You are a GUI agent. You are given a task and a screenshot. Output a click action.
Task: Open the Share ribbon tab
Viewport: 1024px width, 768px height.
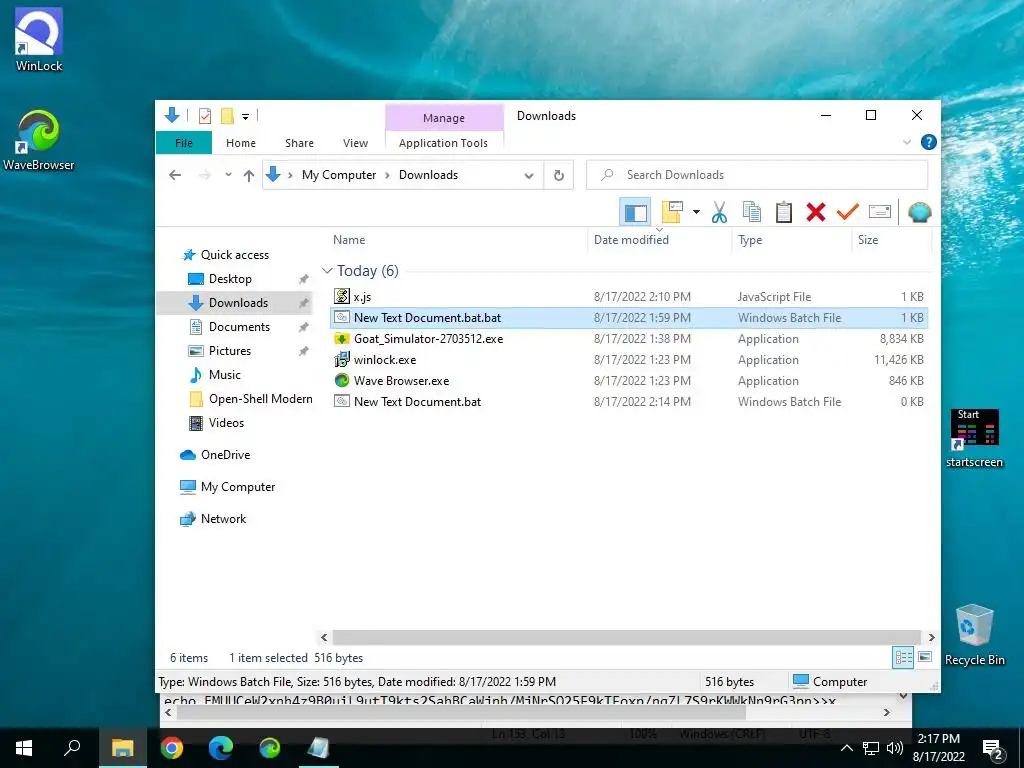pos(299,143)
